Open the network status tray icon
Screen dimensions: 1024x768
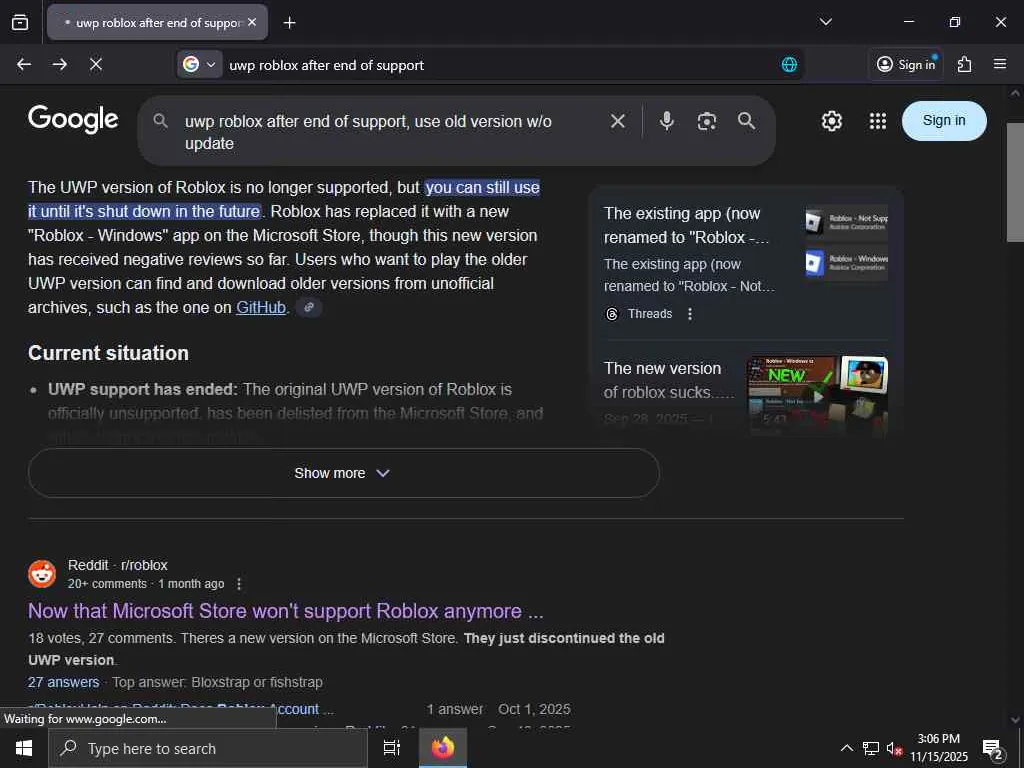[871, 748]
